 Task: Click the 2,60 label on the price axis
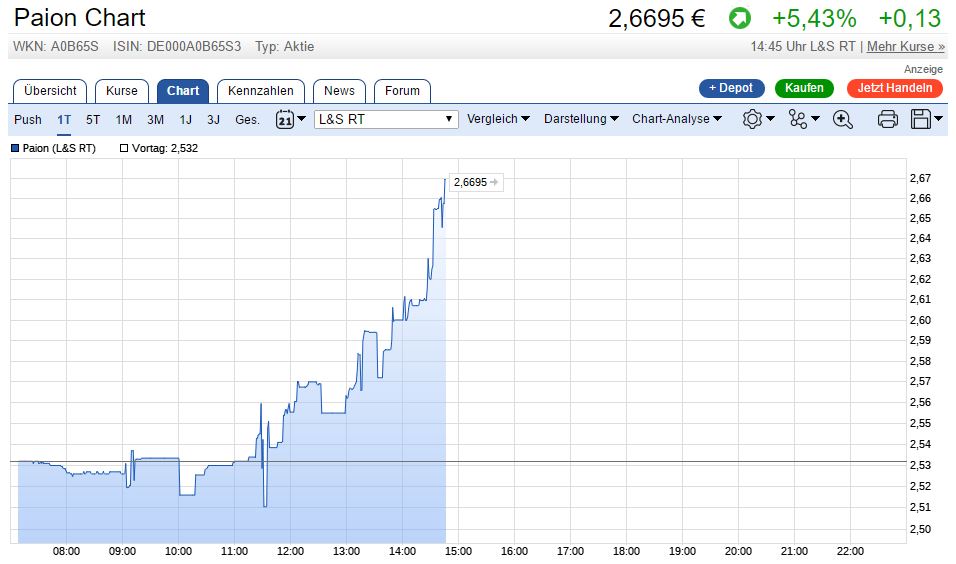(x=920, y=320)
